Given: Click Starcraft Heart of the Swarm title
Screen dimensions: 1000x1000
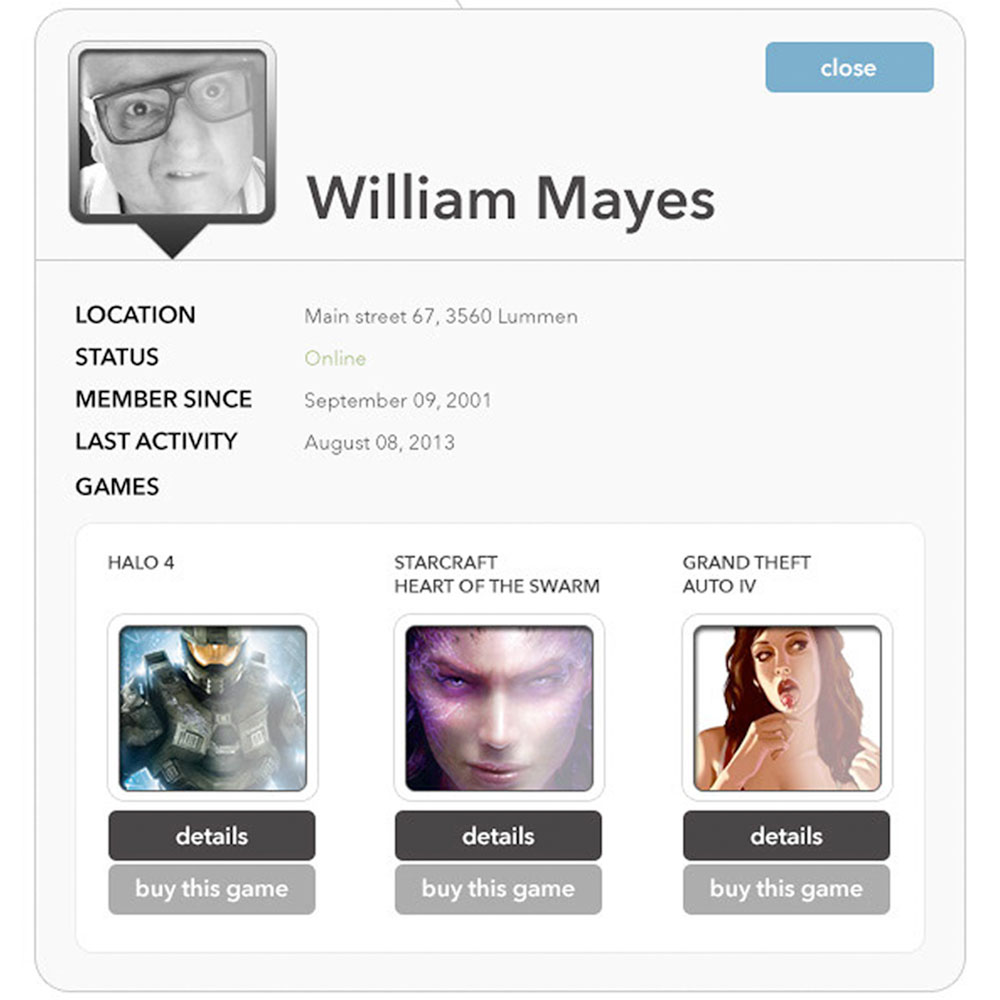Looking at the screenshot, I should click(497, 574).
